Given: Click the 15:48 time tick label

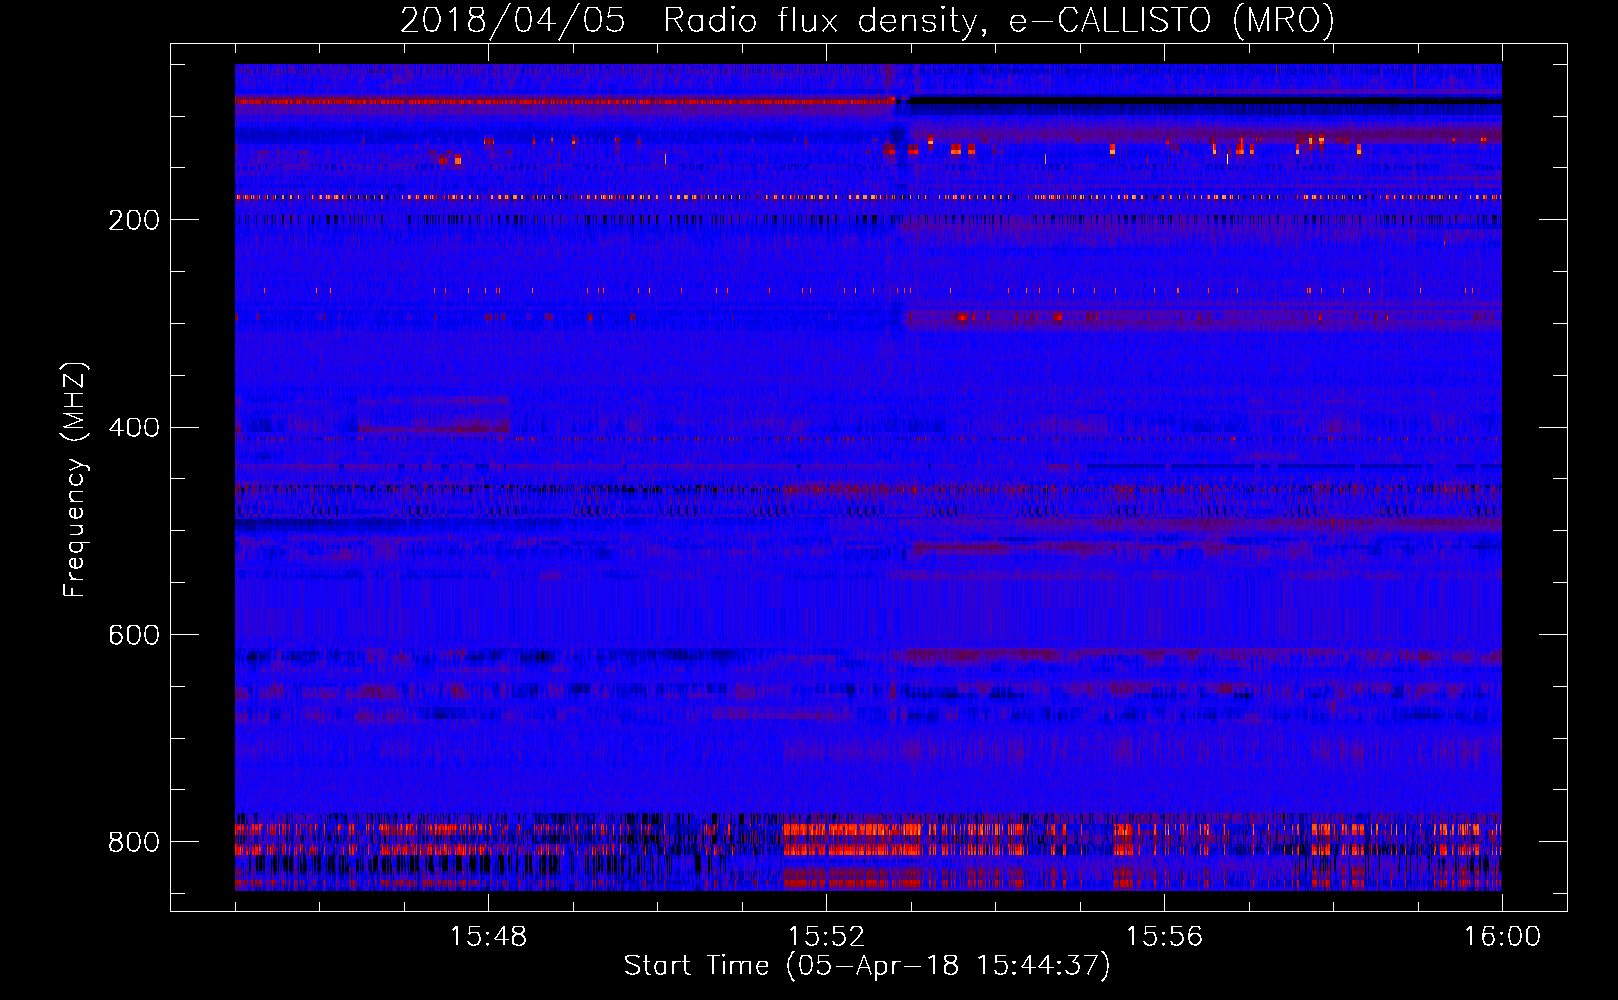Looking at the screenshot, I should pyautogui.click(x=488, y=937).
